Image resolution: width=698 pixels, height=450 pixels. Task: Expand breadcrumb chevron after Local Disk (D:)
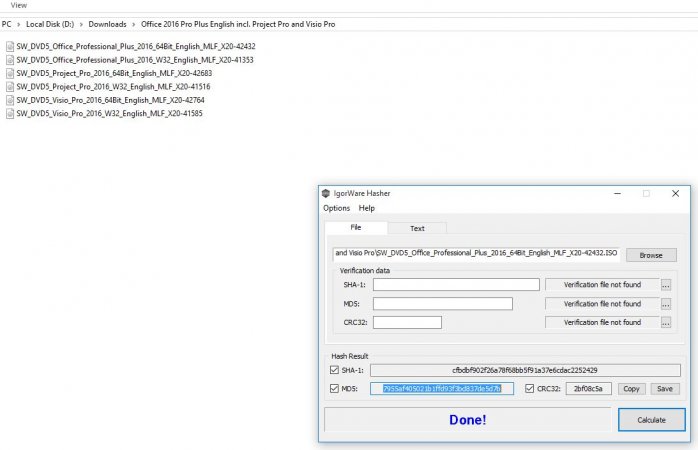pyautogui.click(x=81, y=24)
